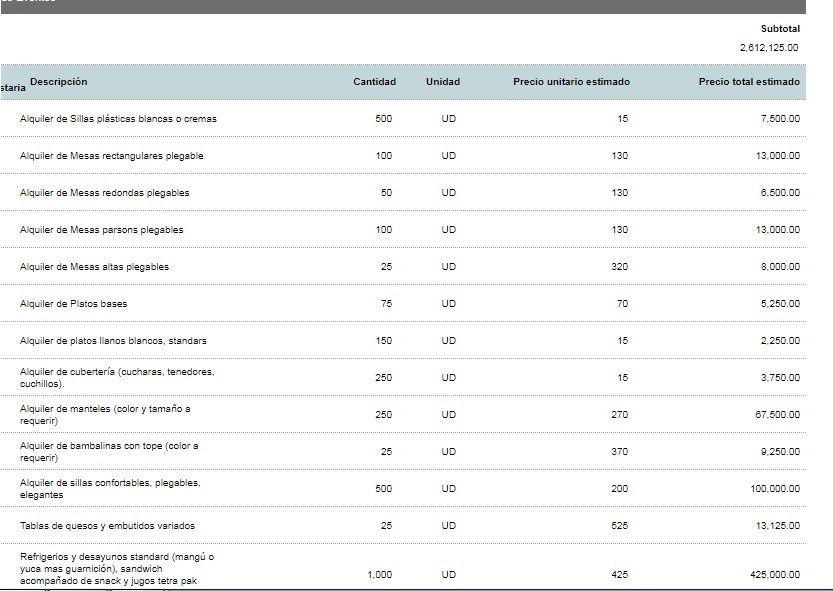The image size is (833, 591).
Task: Click total 100,000.00 for sillas confortables
Action: (x=776, y=489)
